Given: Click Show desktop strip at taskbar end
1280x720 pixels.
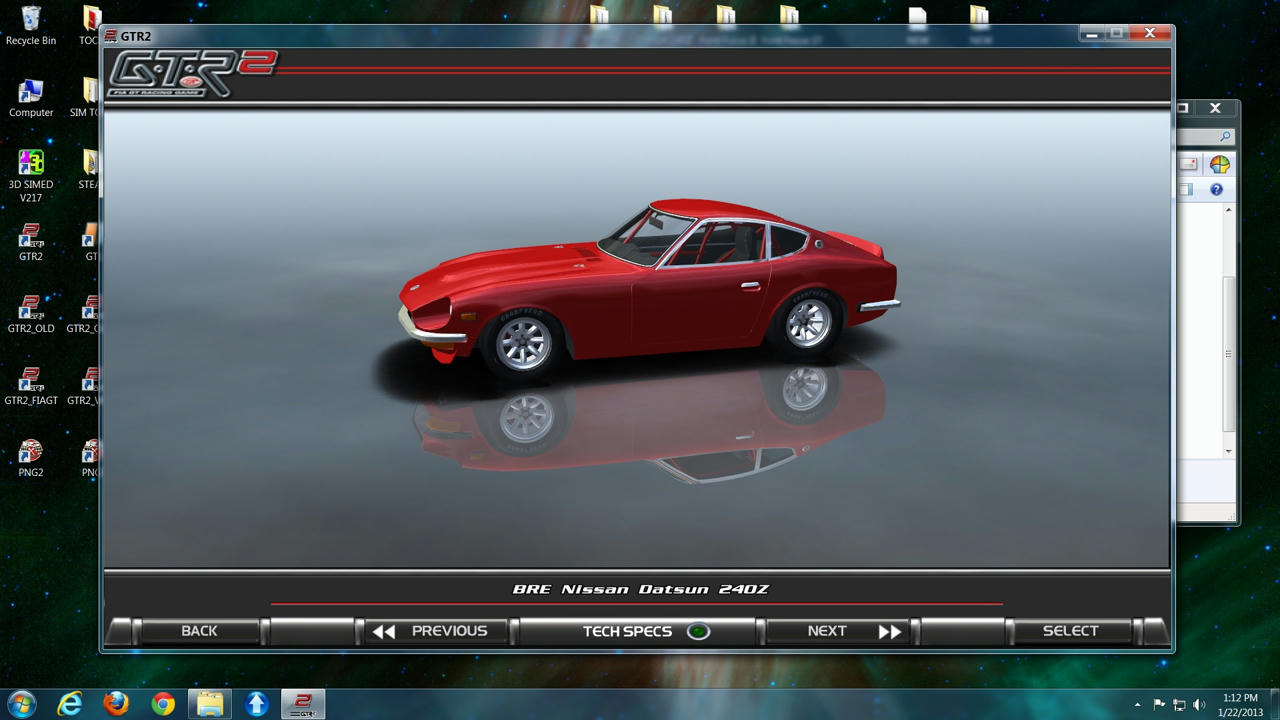Looking at the screenshot, I should 1273,704.
